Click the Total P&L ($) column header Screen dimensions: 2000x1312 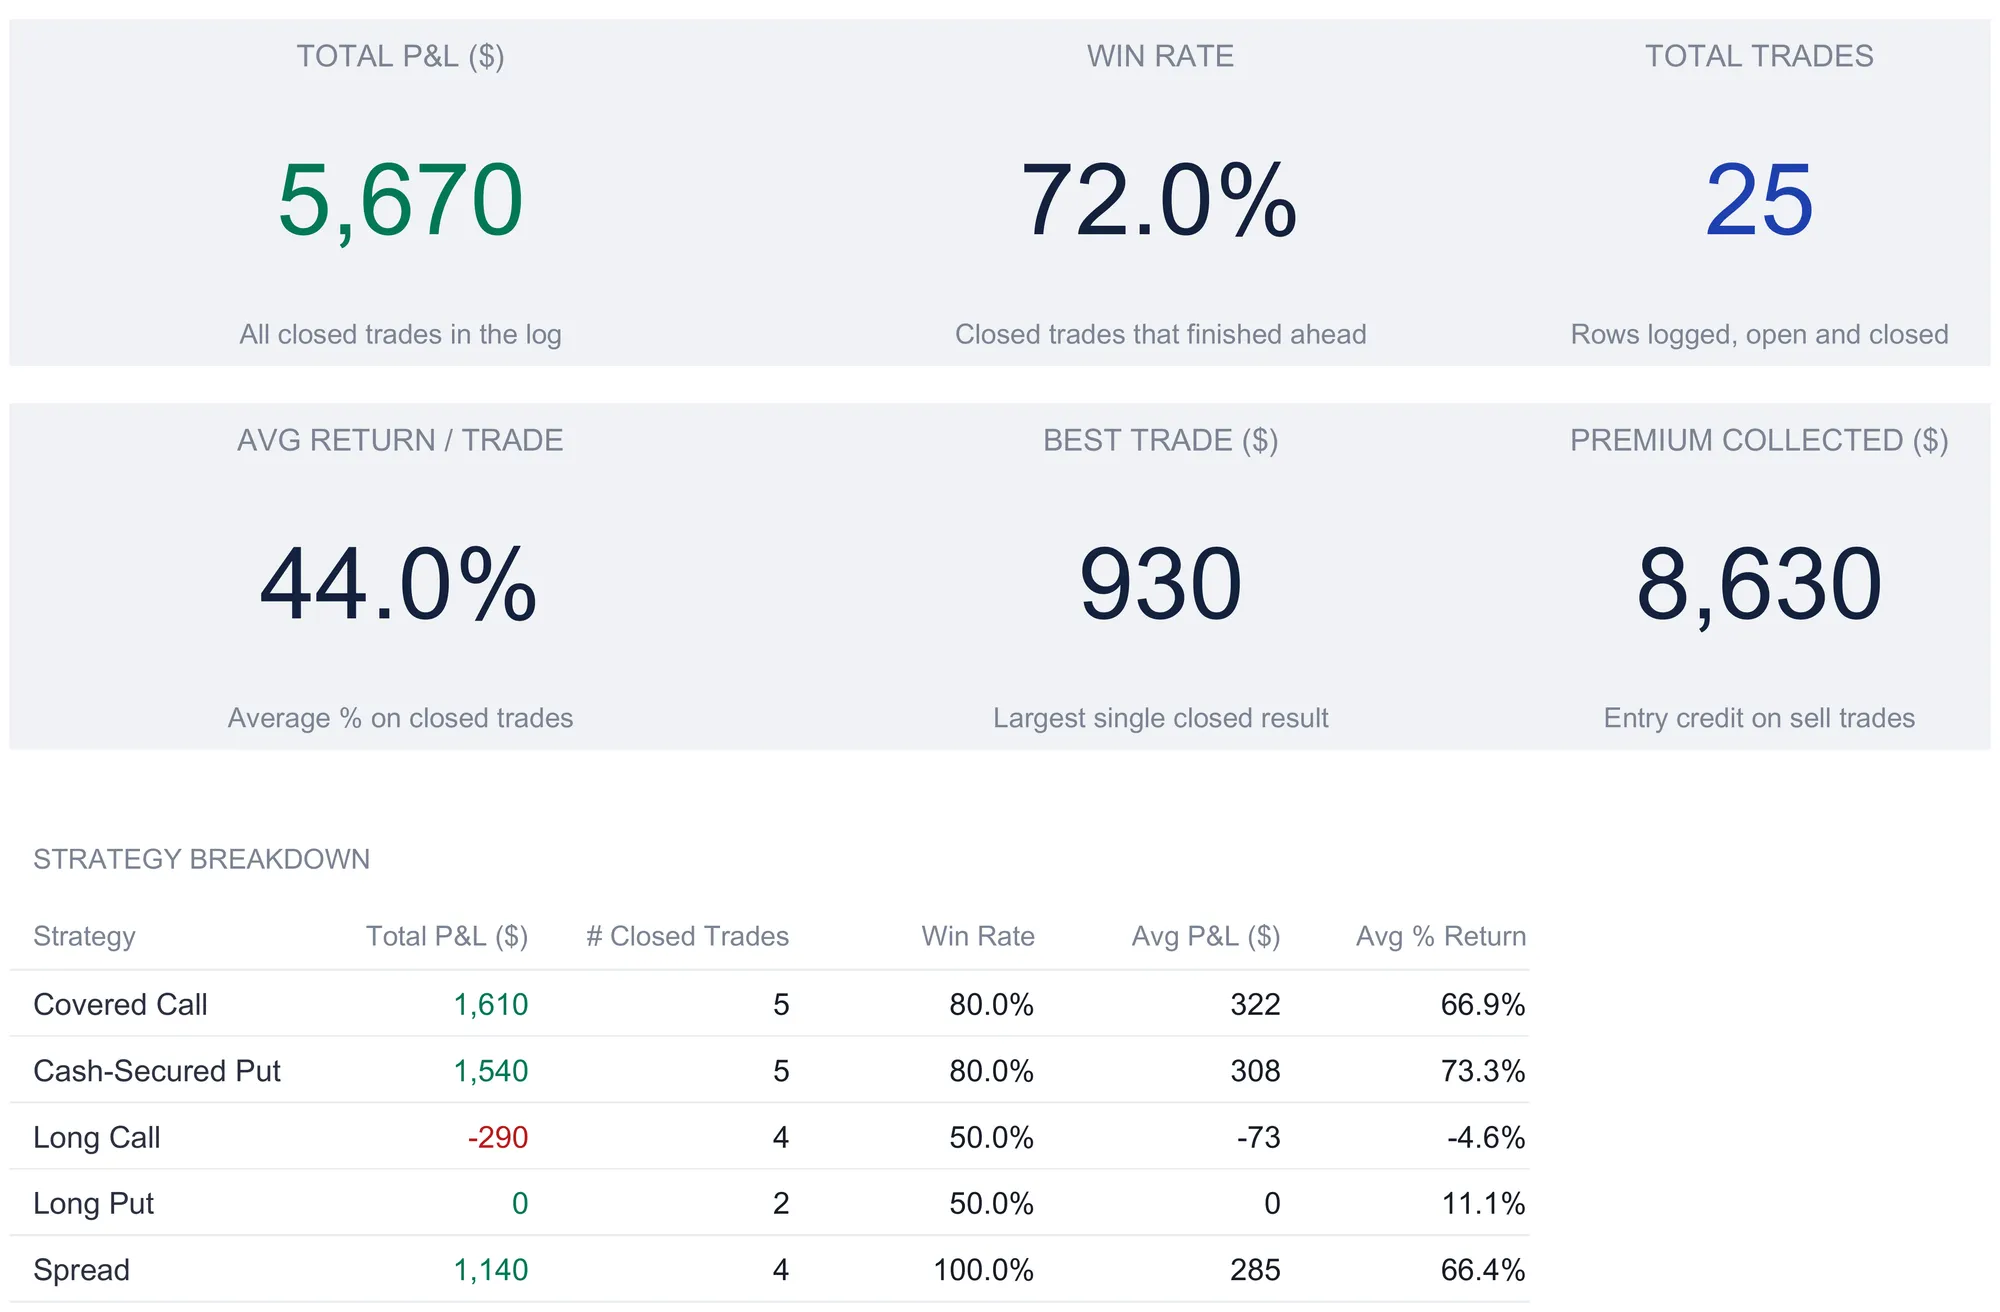point(446,936)
